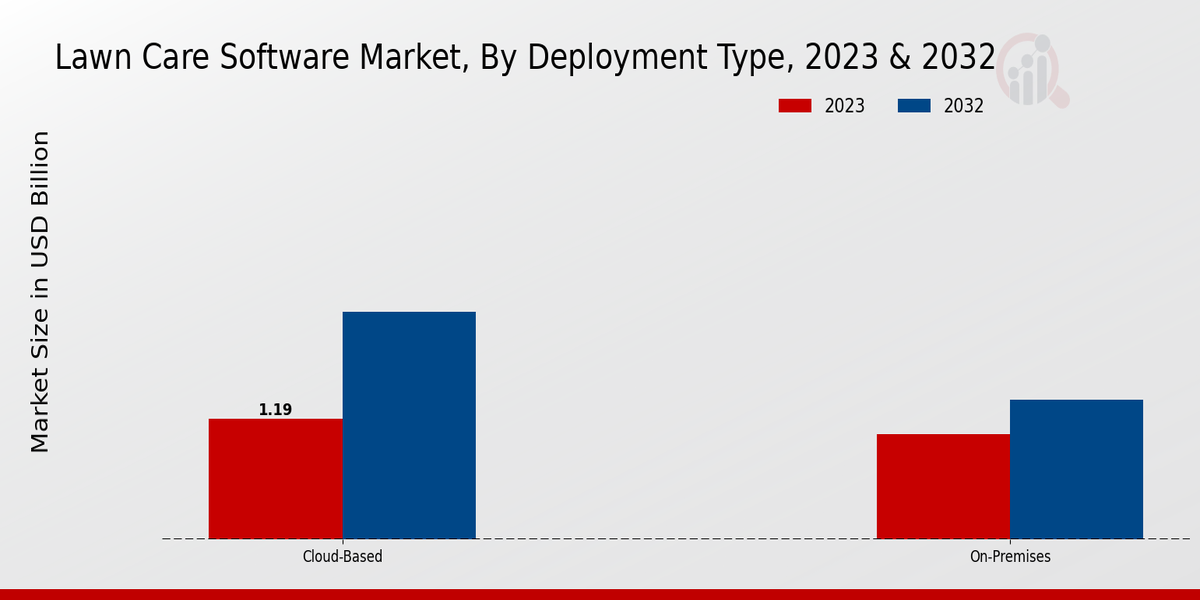Click the magnifier handle of the watermark logo
This screenshot has height=600, width=1200.
click(1059, 97)
